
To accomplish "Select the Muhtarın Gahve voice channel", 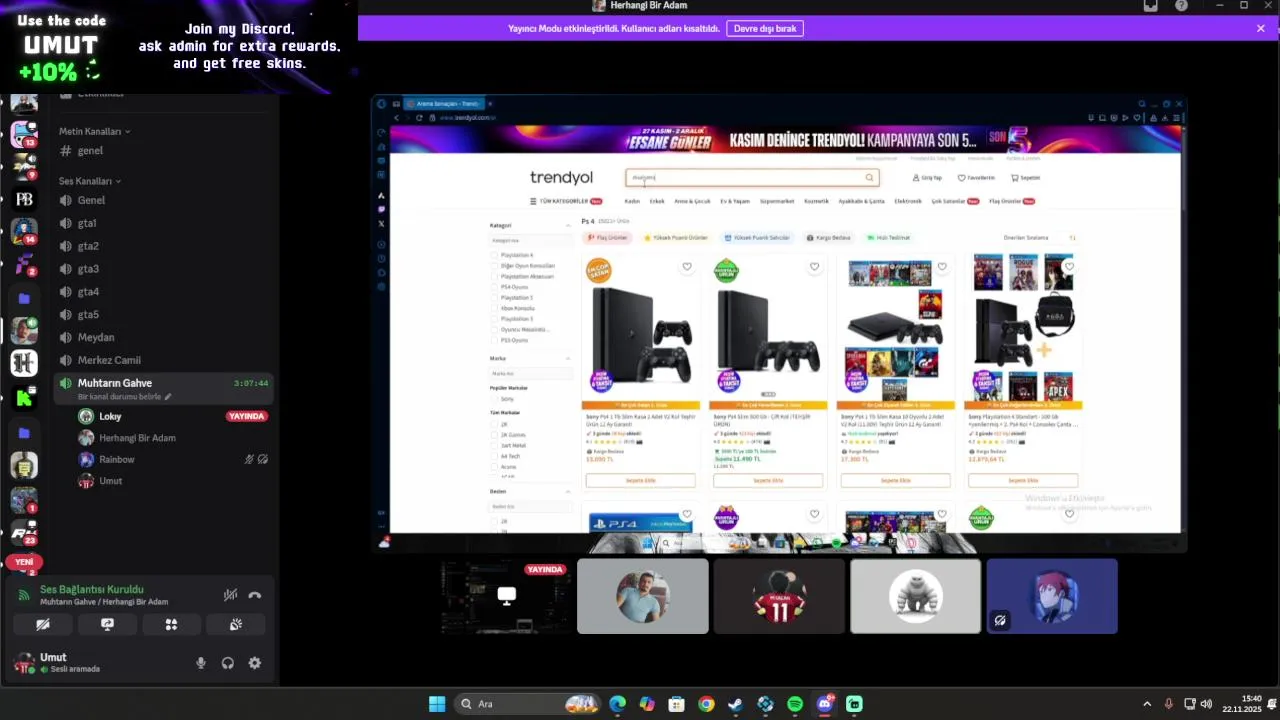I will [163, 388].
